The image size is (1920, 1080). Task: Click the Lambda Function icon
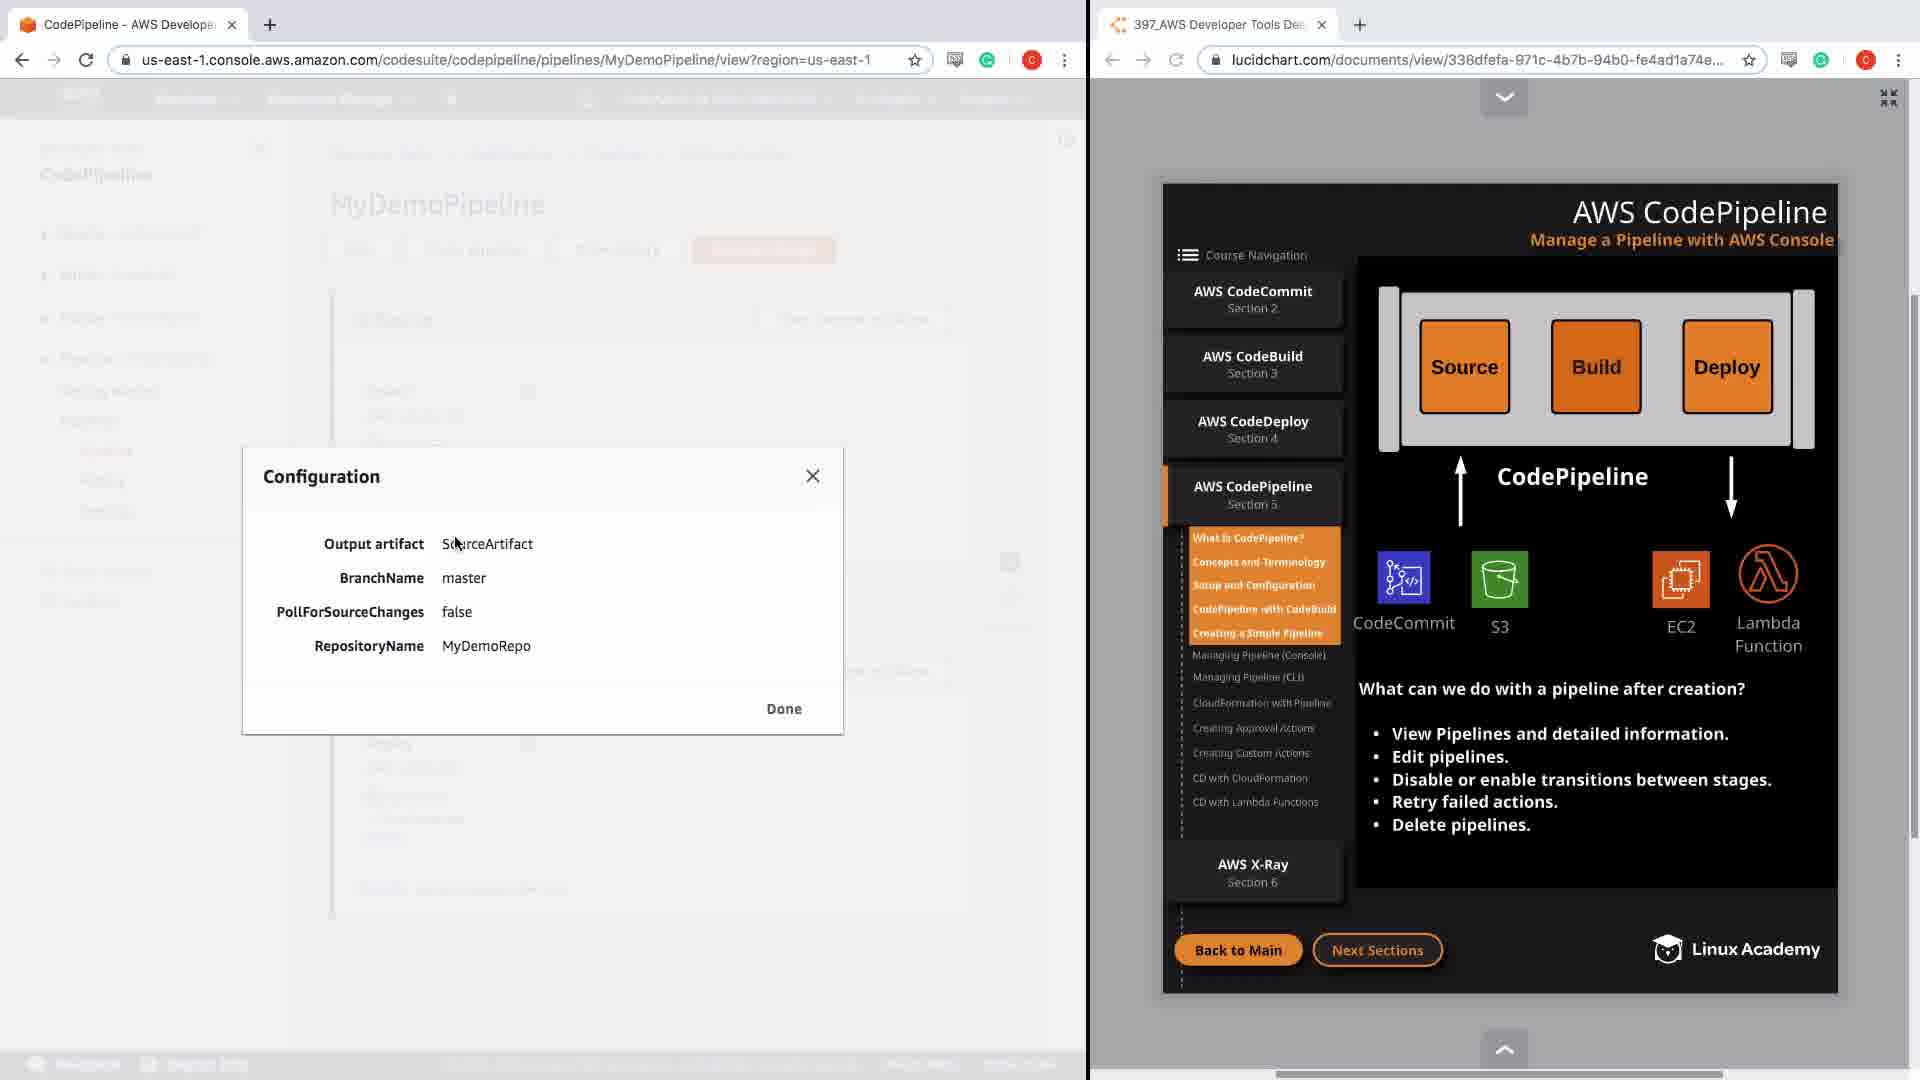[x=1767, y=574]
